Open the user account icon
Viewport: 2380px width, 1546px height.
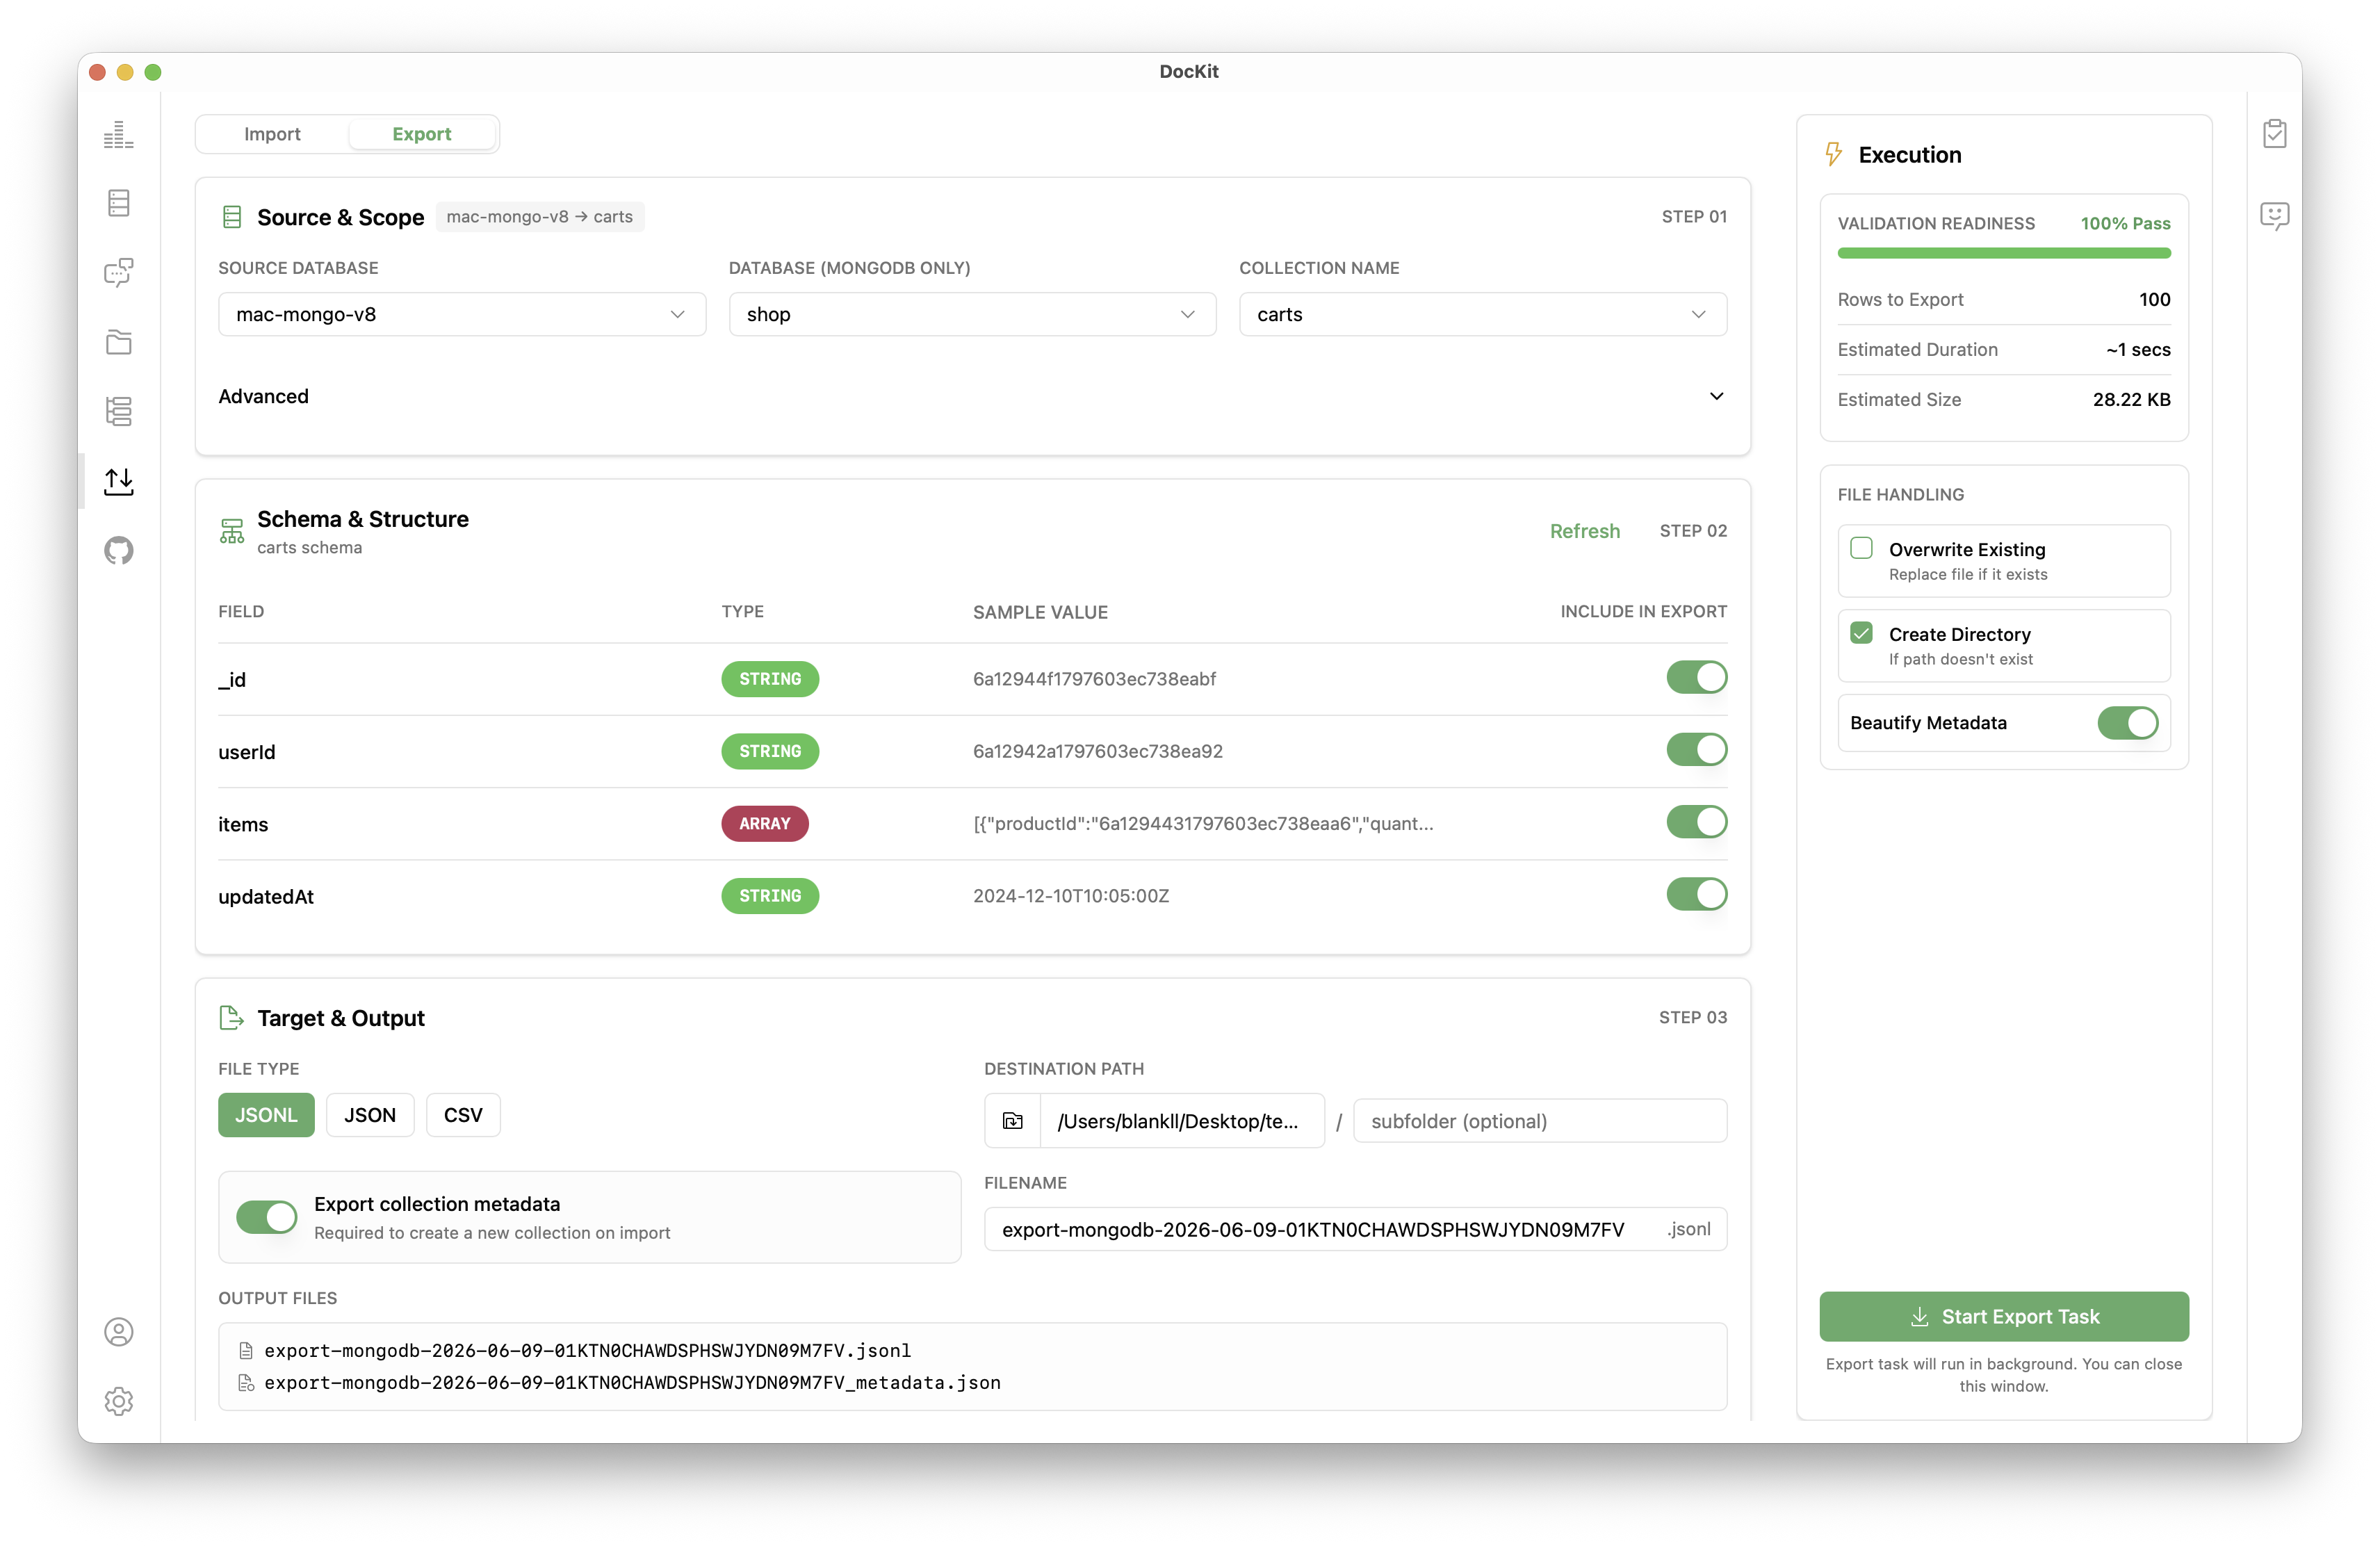[x=118, y=1332]
